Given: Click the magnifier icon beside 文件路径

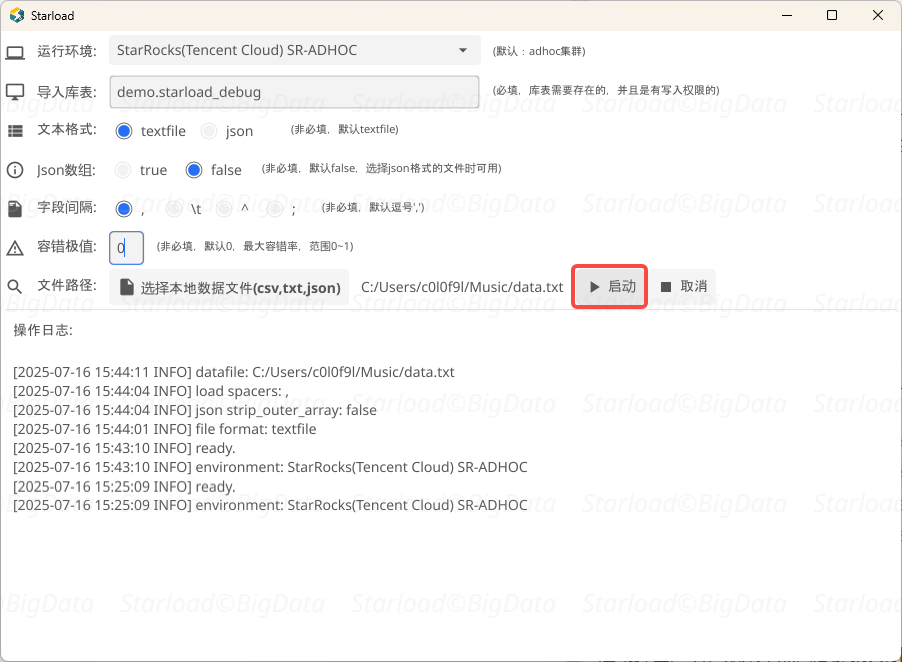Looking at the screenshot, I should [14, 286].
